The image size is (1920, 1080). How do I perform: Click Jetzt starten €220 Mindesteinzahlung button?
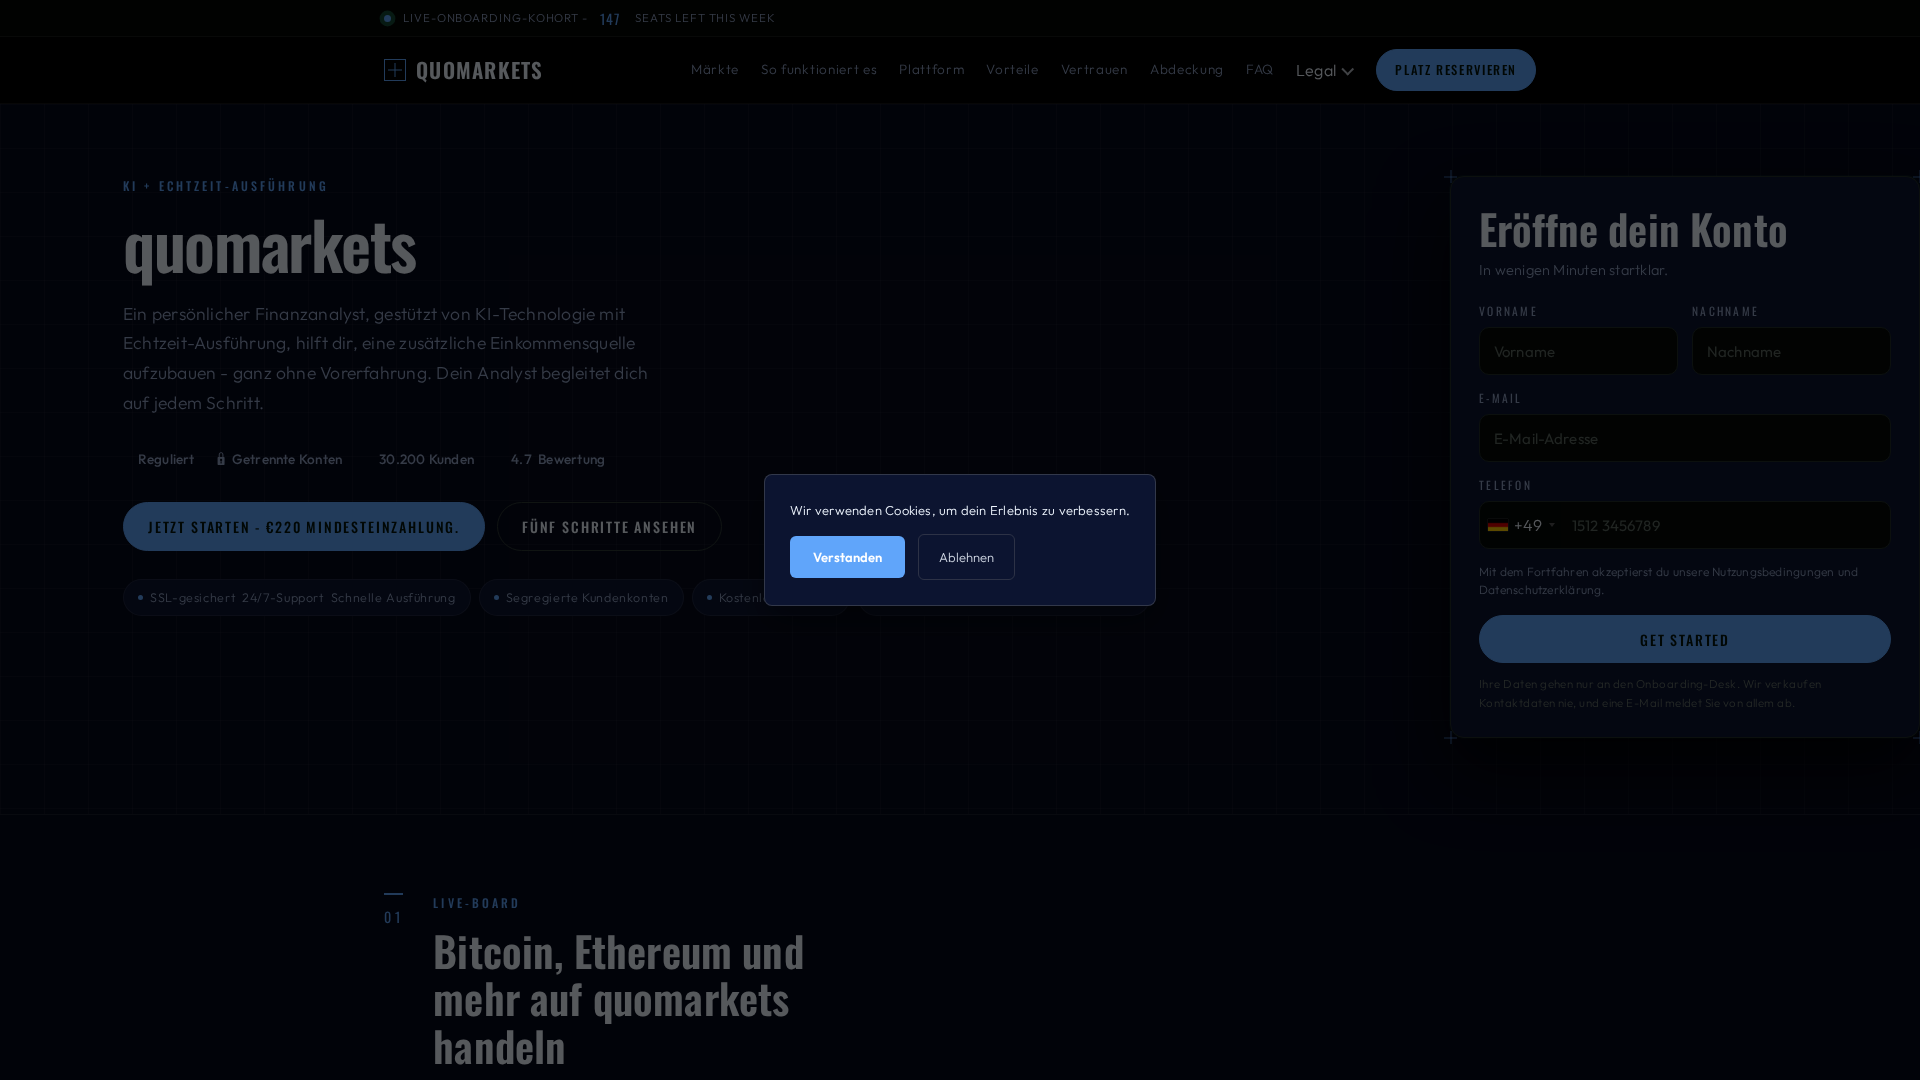tap(304, 527)
